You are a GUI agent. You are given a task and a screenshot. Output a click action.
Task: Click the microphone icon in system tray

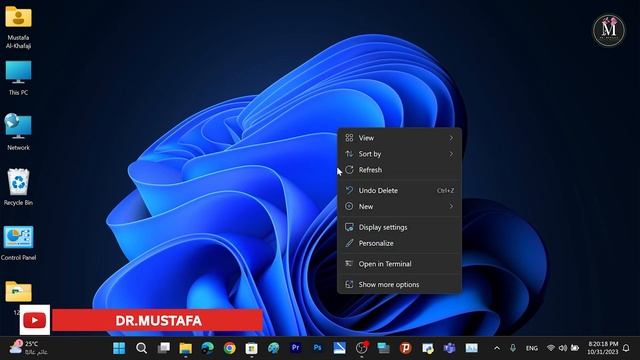tap(513, 348)
